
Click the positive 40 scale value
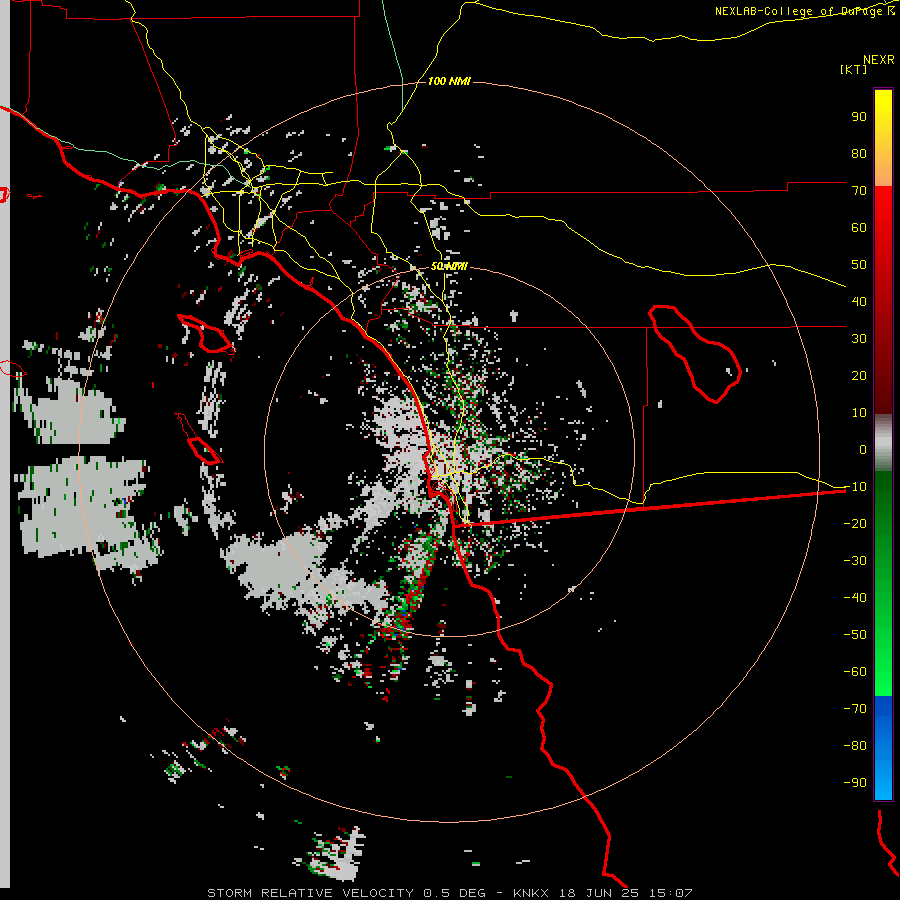859,301
